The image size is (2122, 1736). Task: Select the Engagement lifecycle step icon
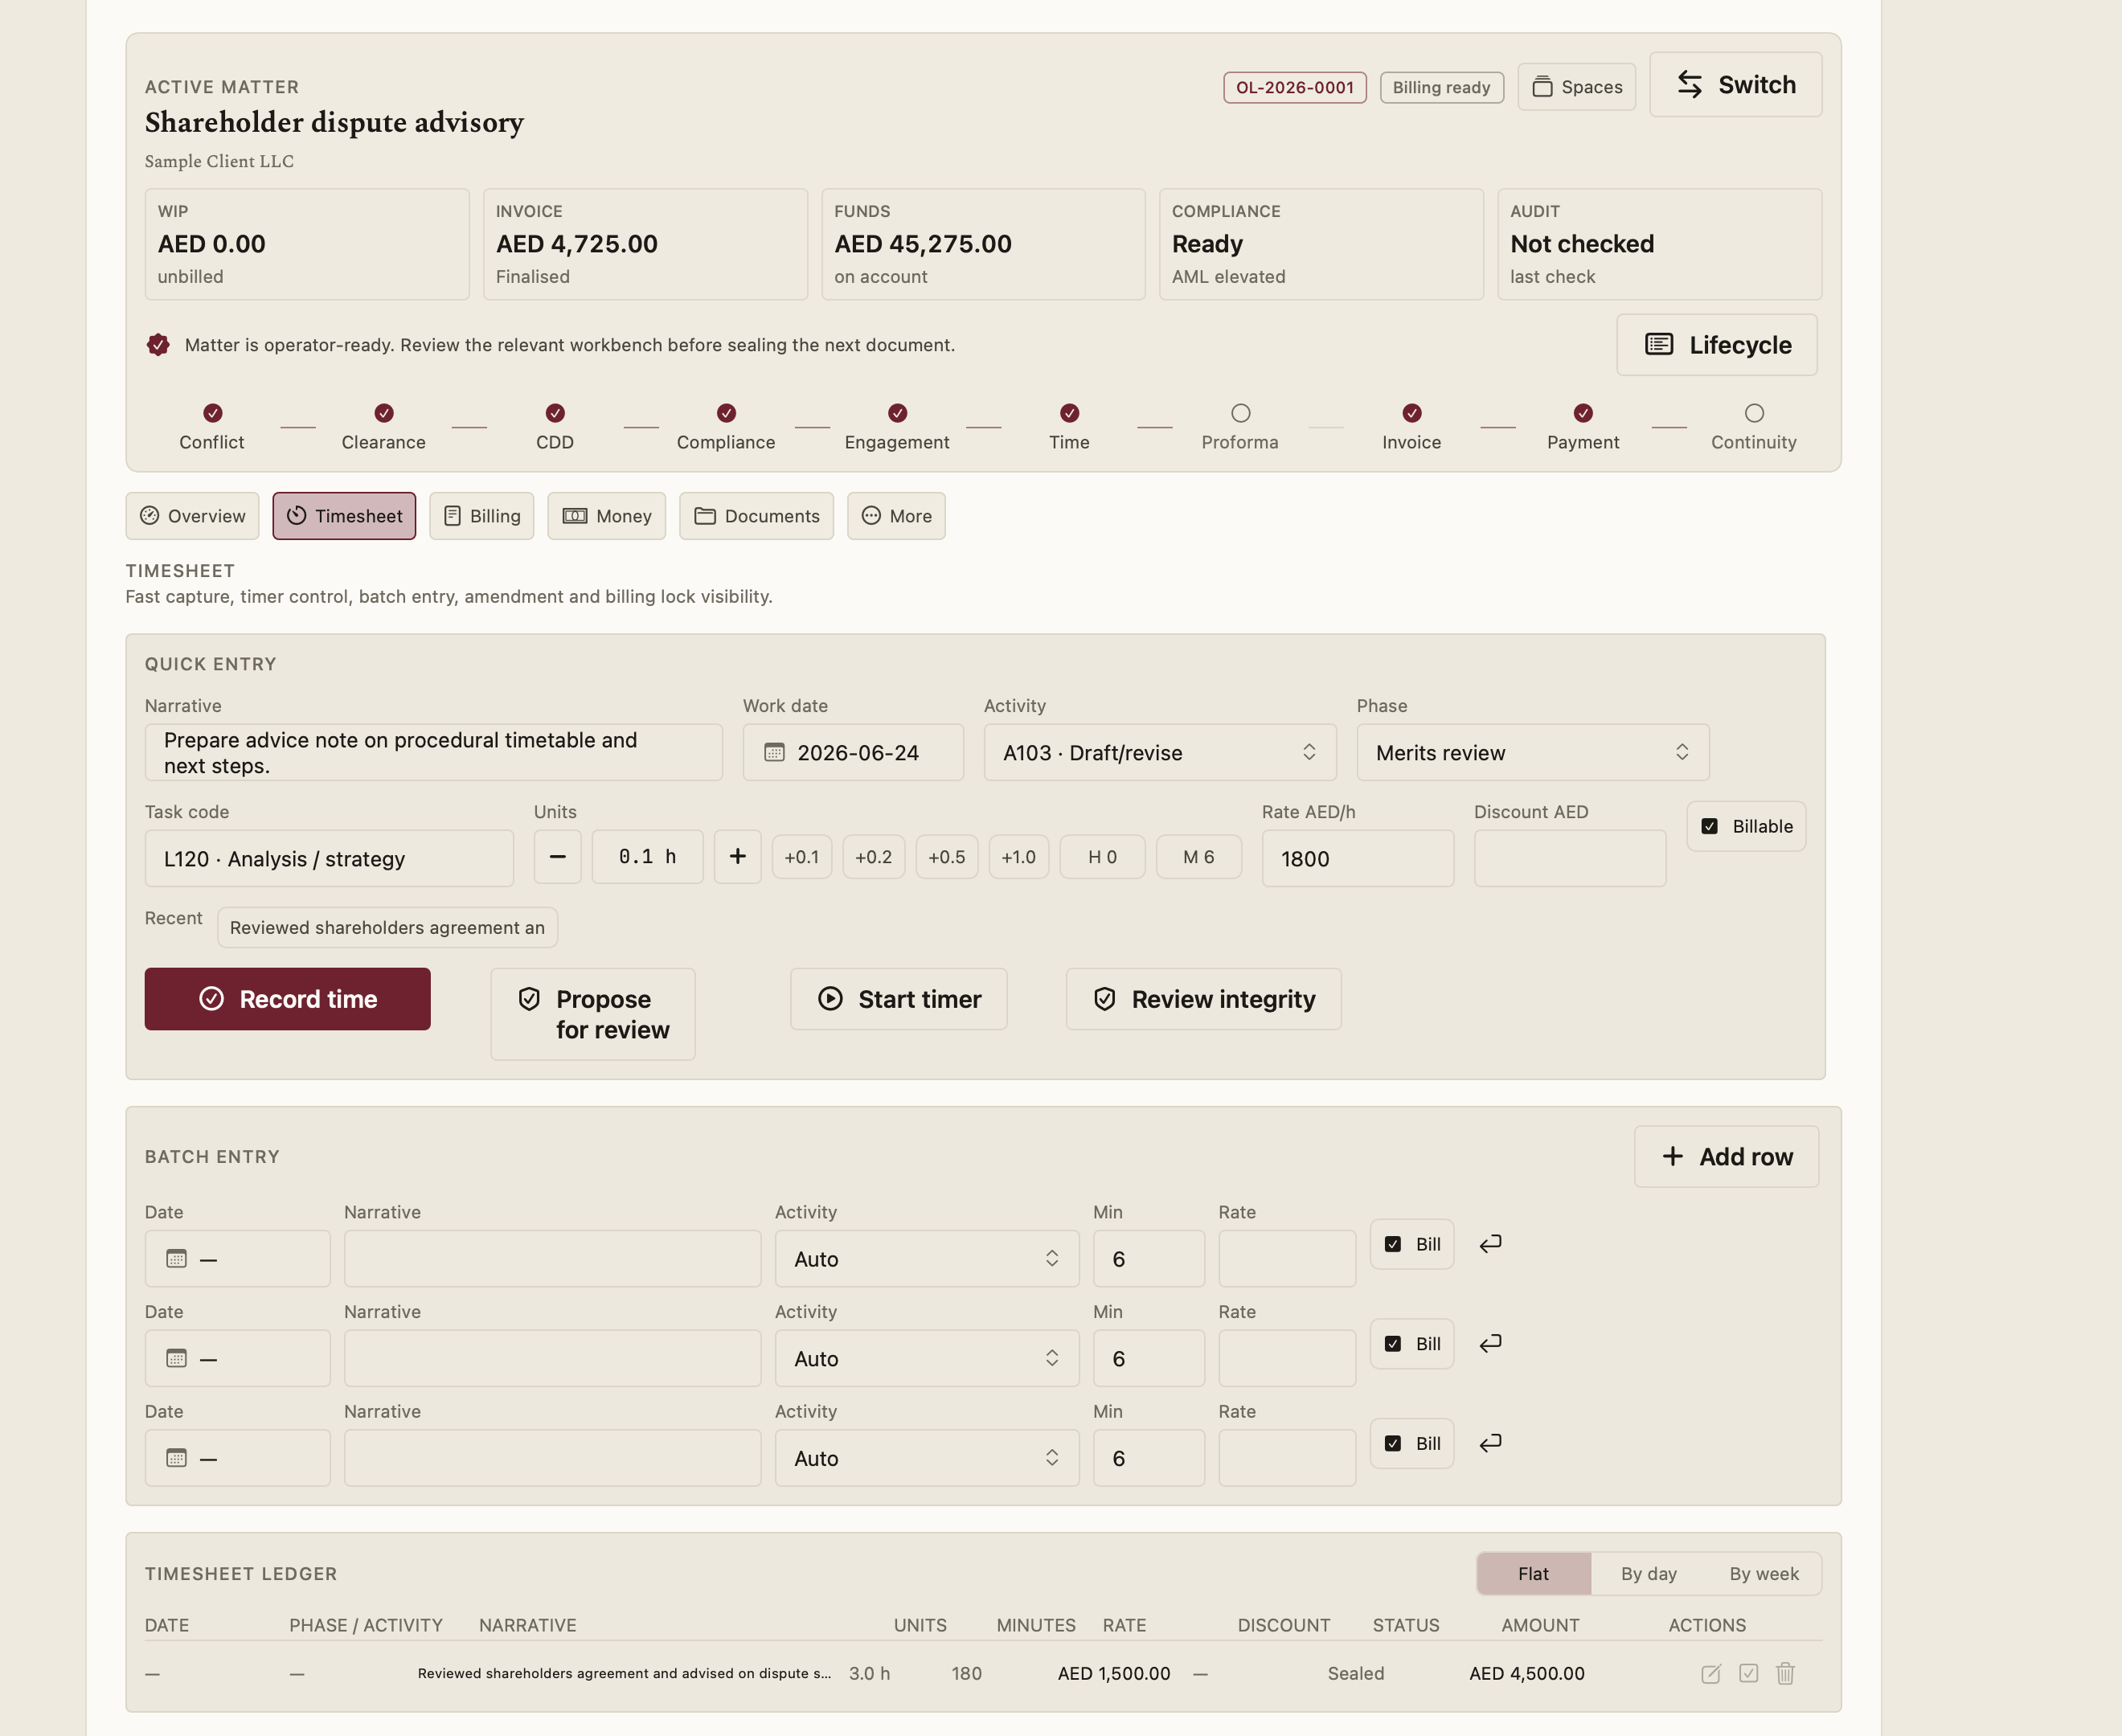pyautogui.click(x=898, y=413)
